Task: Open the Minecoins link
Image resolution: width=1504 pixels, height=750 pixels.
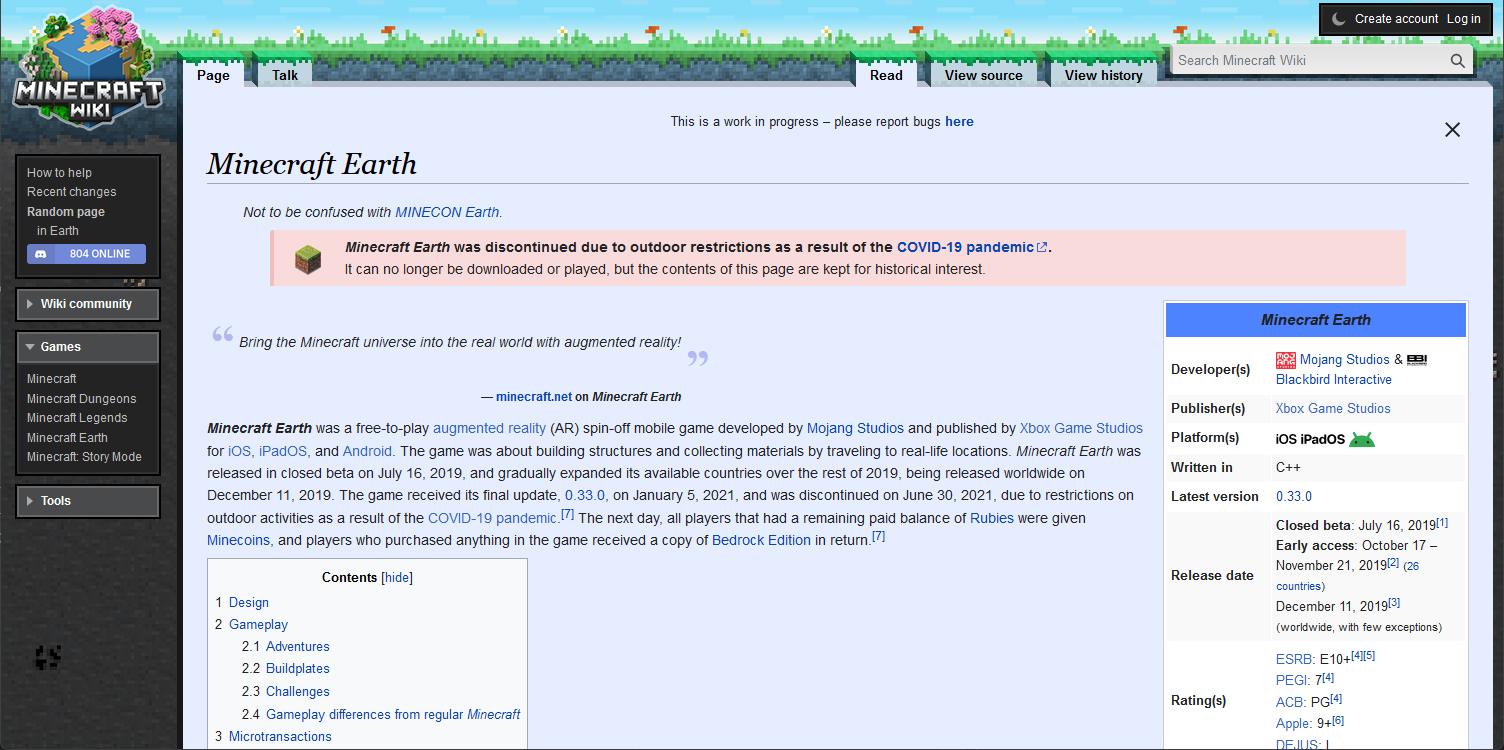Action: (x=239, y=541)
